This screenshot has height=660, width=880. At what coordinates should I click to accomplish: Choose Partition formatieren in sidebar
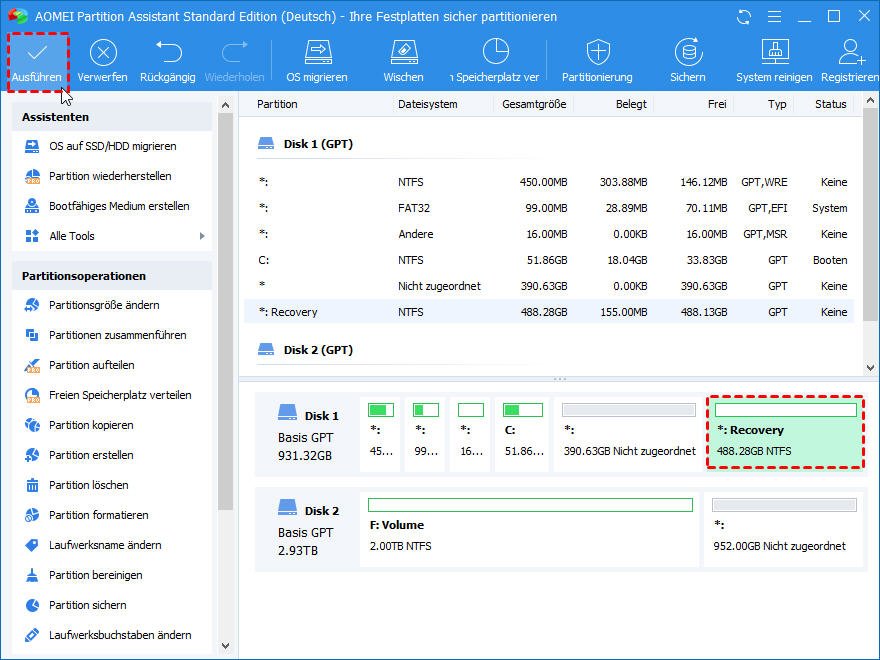click(x=98, y=515)
